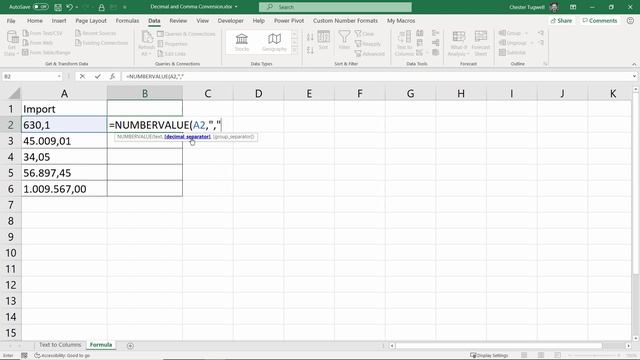Click Ribbon Display Options icon
640x360 pixels.
573,7
